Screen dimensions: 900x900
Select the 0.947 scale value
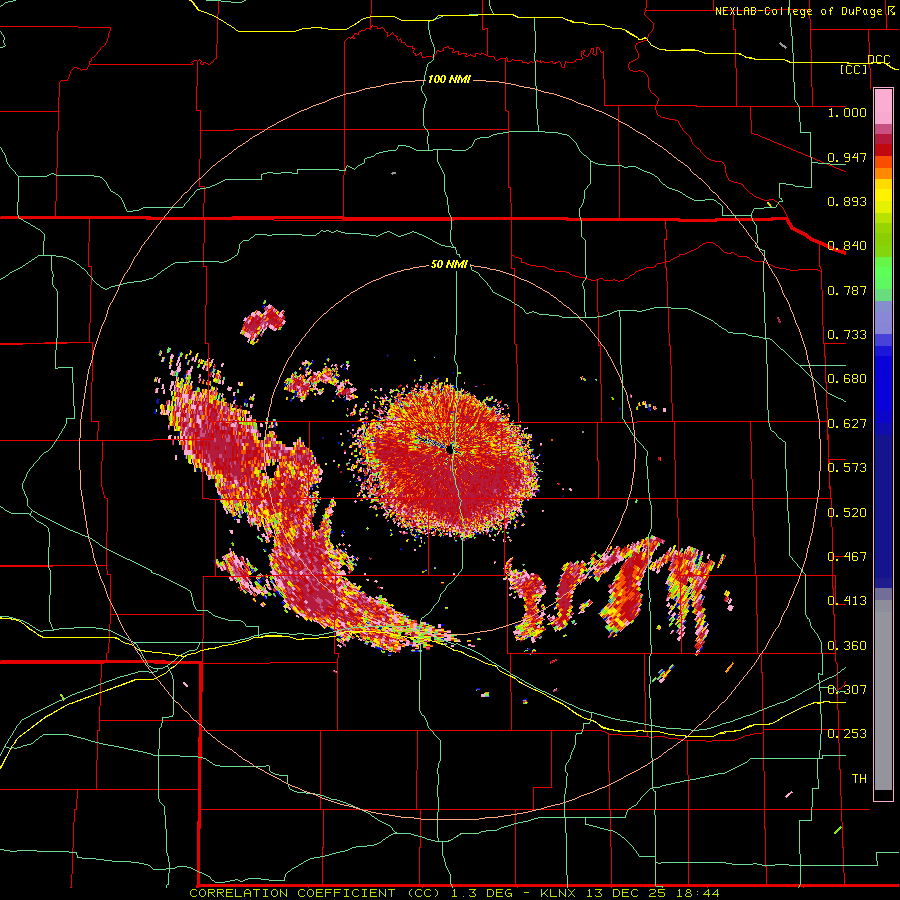click(x=847, y=157)
